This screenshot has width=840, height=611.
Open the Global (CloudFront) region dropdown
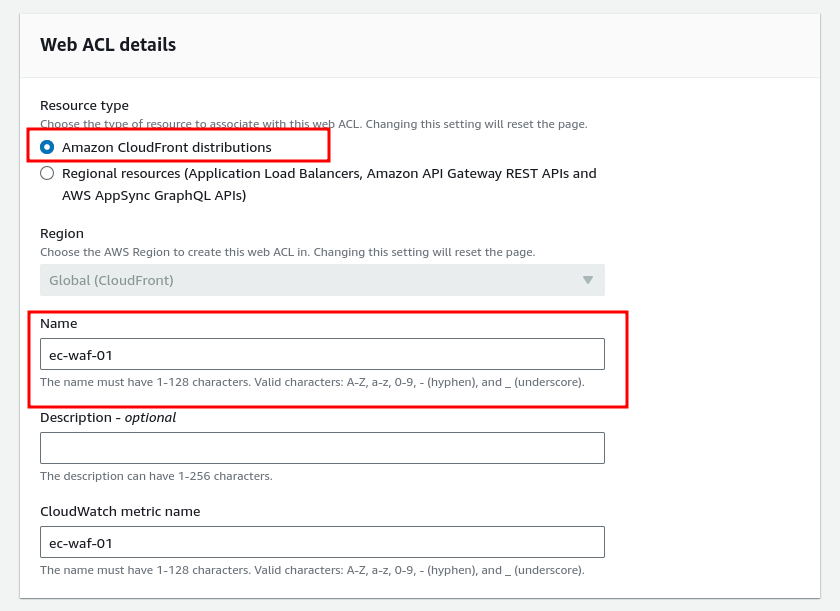322,280
